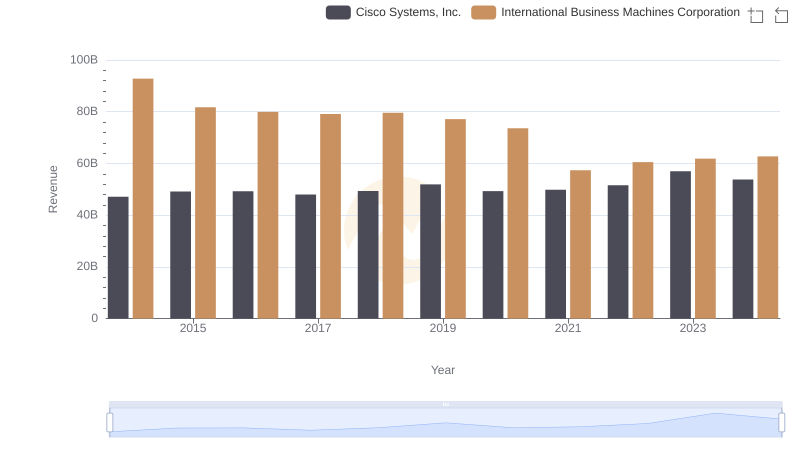The width and height of the screenshot is (800, 461).
Task: Click the IBM bar above 2021
Action: (580, 244)
